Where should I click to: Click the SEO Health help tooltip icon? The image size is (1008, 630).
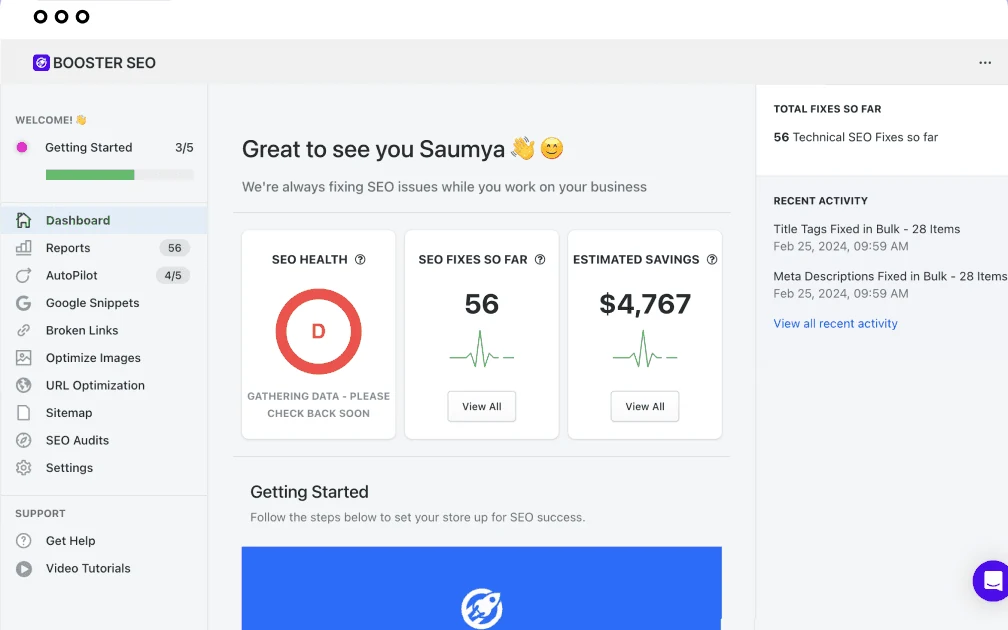pyautogui.click(x=360, y=260)
